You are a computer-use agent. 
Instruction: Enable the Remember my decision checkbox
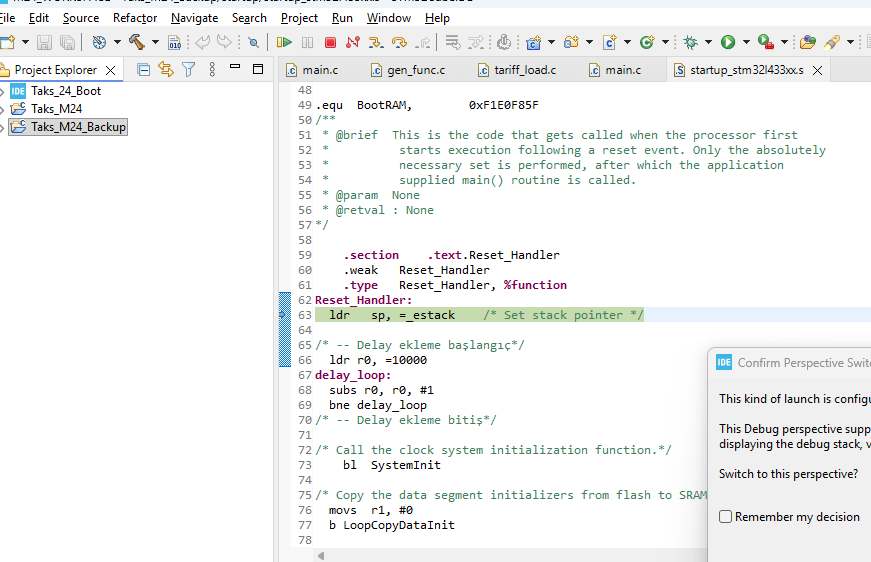pos(726,517)
